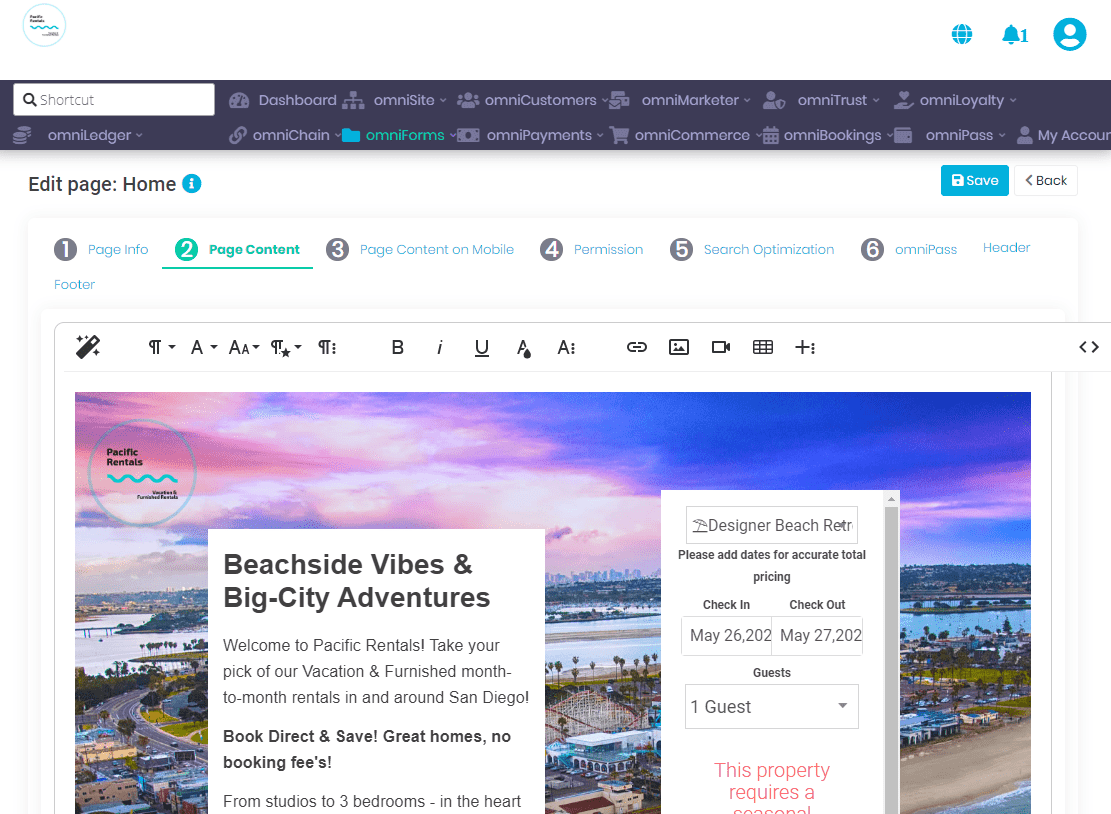
Task: Open the More tools plus icon
Action: click(x=806, y=347)
